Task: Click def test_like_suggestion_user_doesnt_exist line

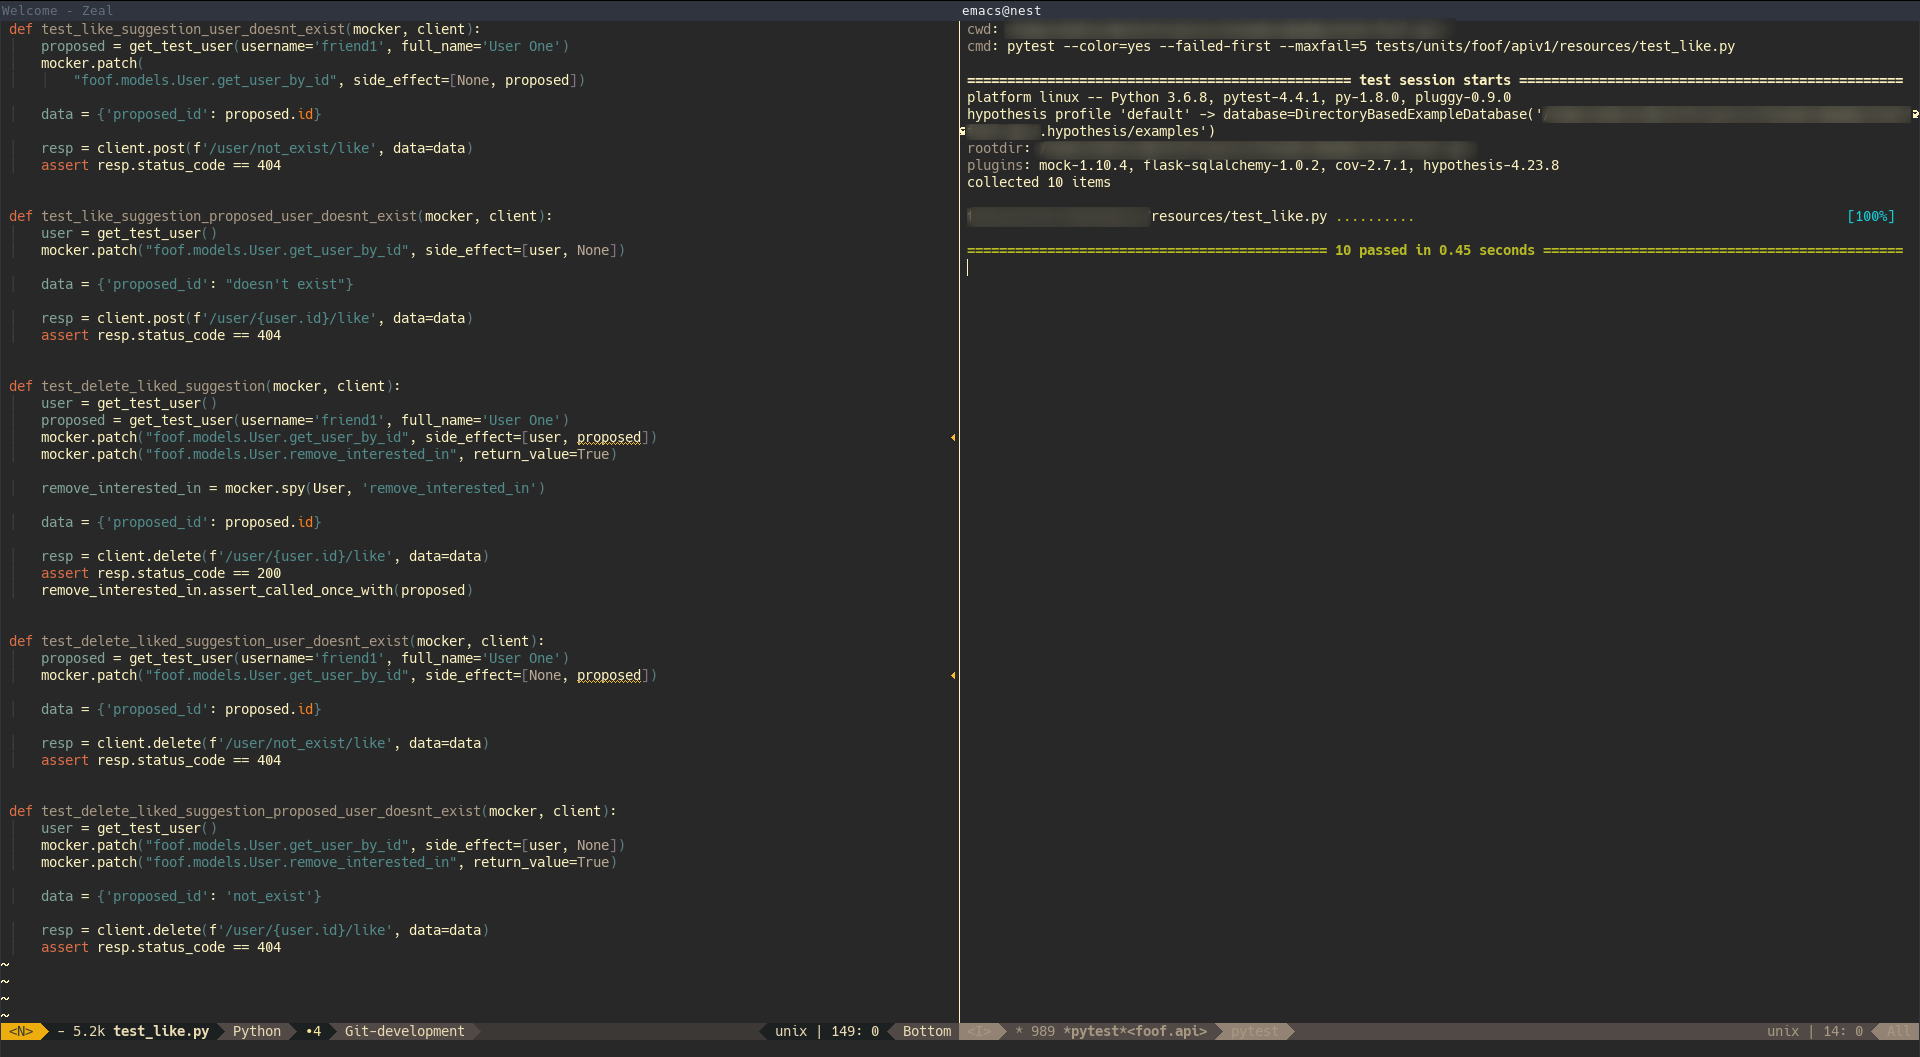Action: click(x=245, y=29)
